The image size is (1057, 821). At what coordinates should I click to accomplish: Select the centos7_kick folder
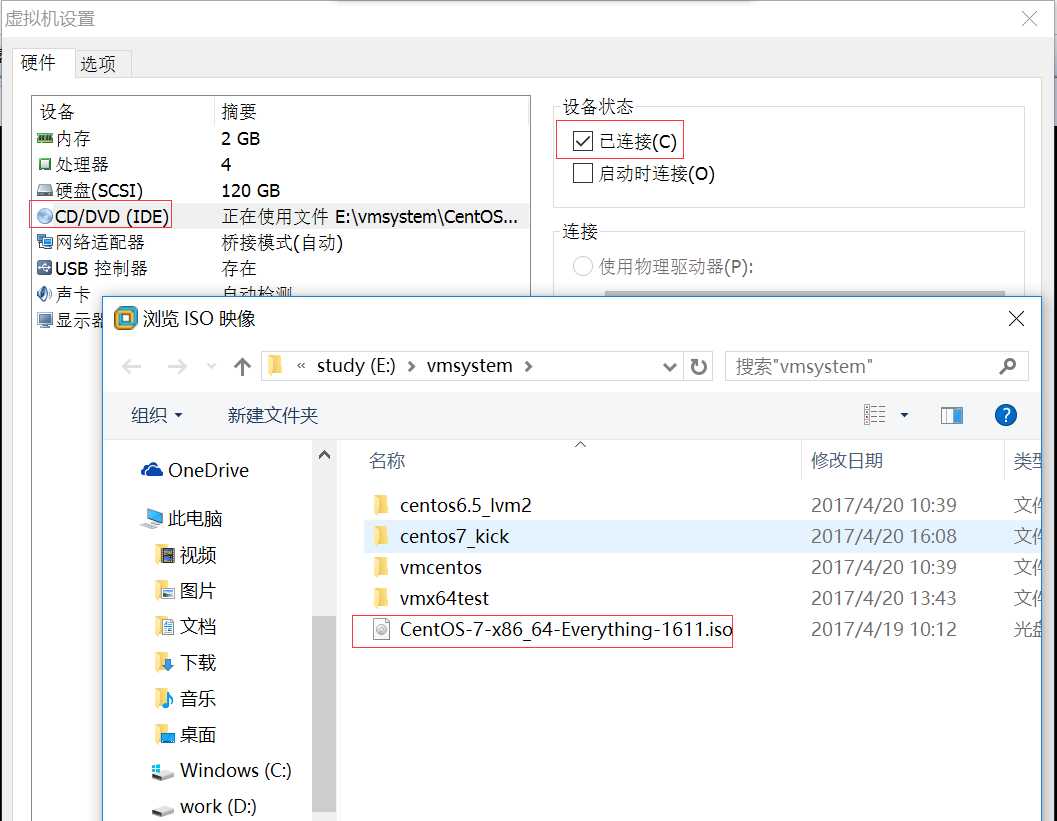click(x=454, y=536)
